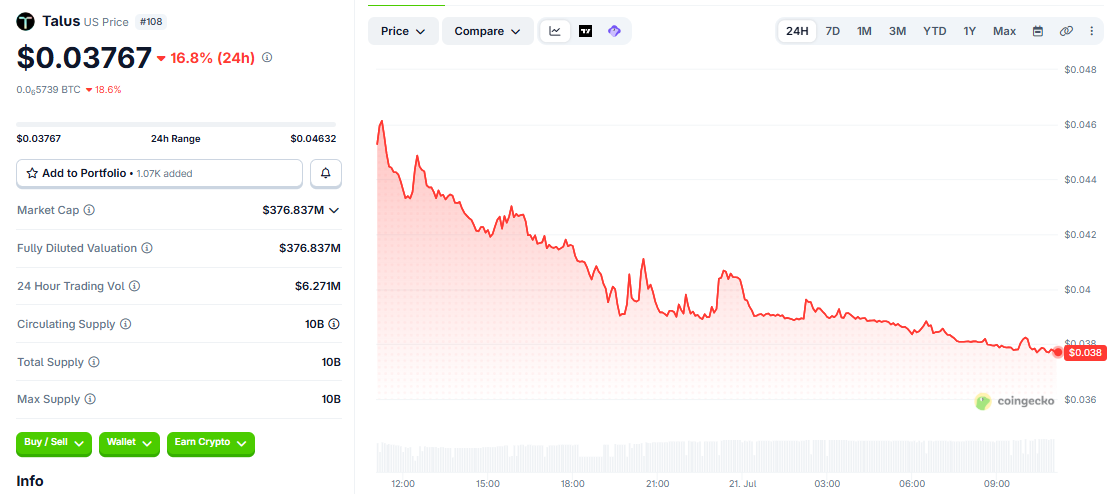
Task: Click the info icon beside 24h price change
Action: pos(267,58)
